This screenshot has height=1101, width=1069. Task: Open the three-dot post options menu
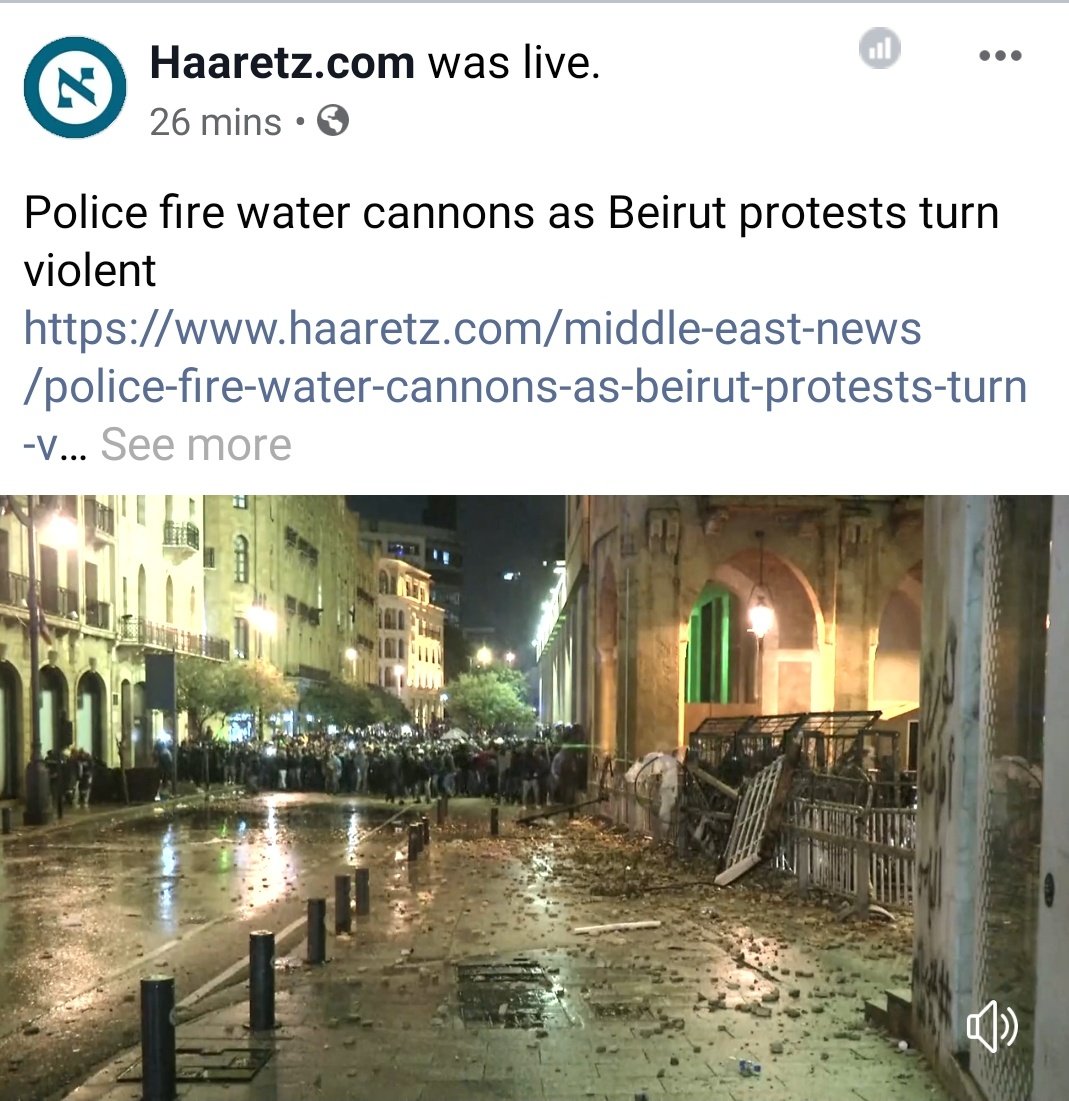pos(1000,55)
